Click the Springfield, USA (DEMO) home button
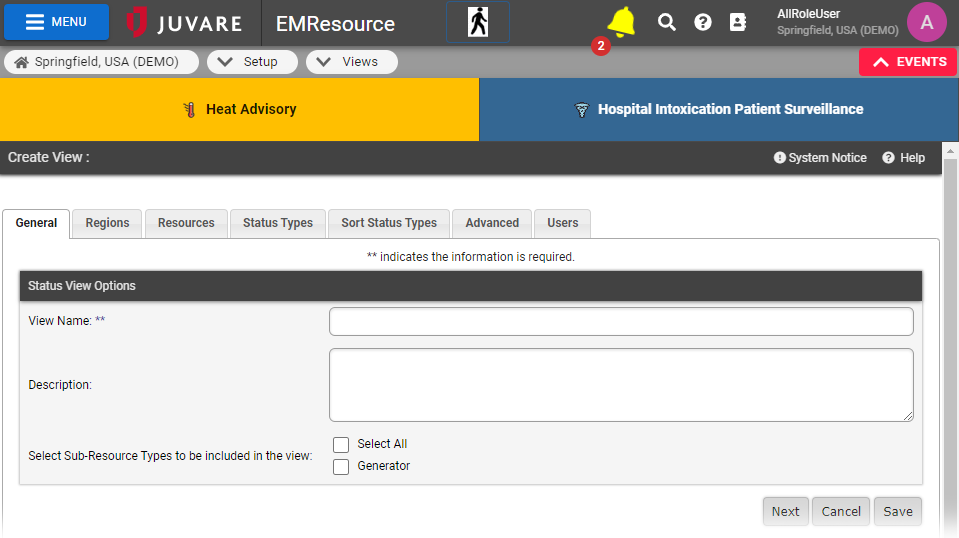The image size is (959, 538). pyautogui.click(x=102, y=62)
